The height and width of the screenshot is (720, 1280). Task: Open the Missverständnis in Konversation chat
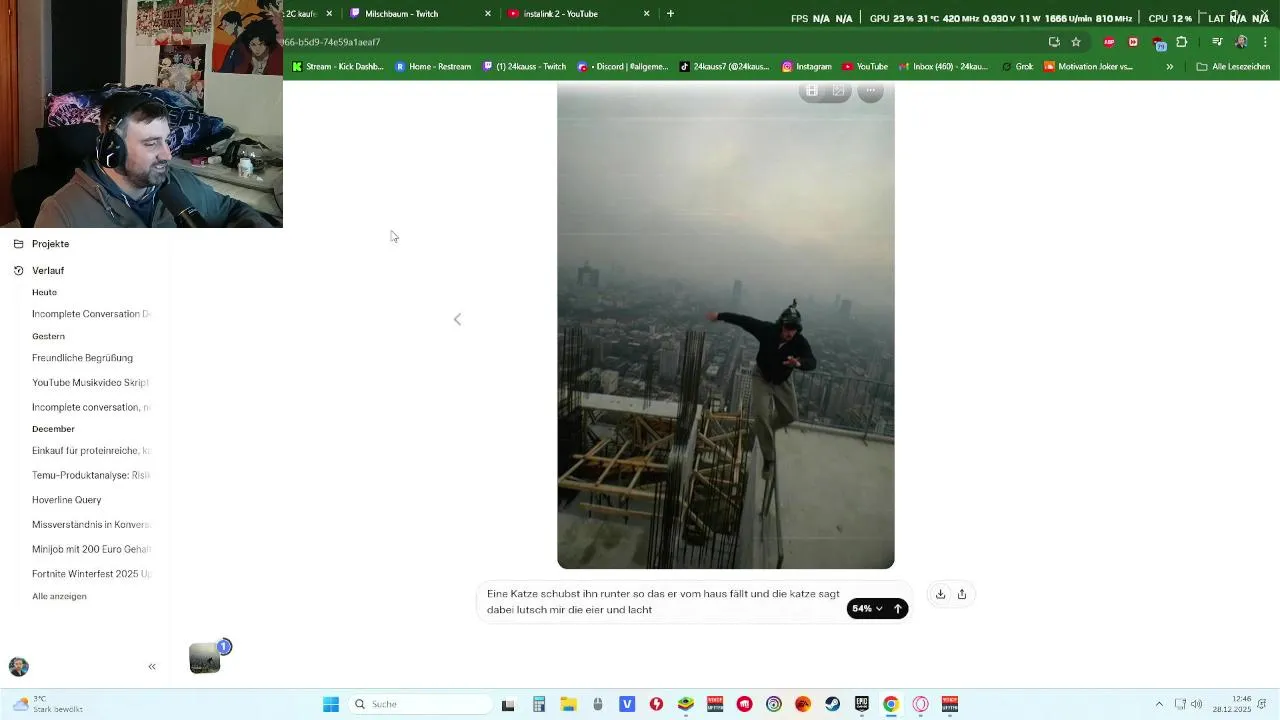tap(91, 525)
